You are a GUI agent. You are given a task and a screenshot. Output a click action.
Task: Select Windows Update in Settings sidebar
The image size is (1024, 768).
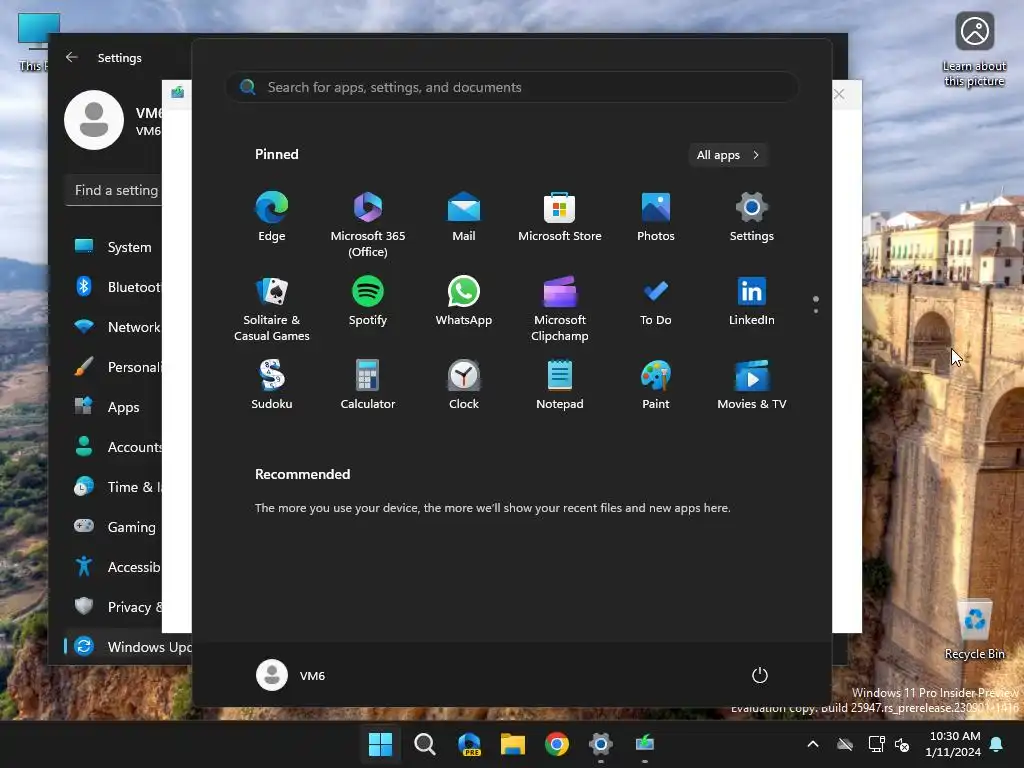tap(128, 647)
